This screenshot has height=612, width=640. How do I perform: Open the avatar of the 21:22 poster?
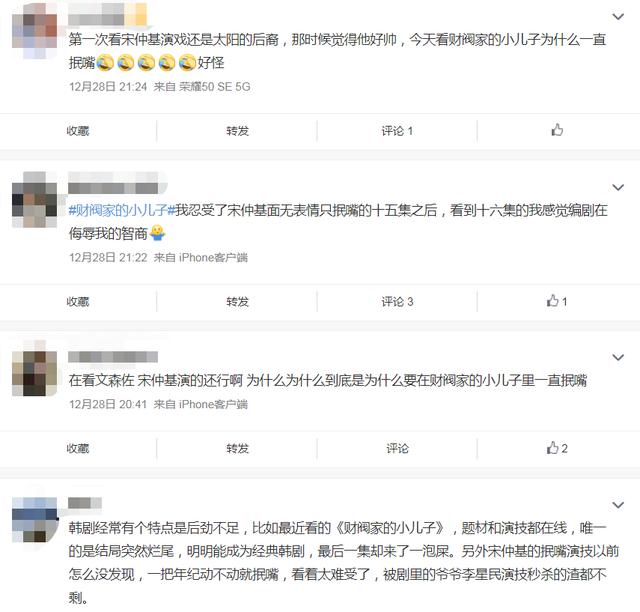click(35, 200)
